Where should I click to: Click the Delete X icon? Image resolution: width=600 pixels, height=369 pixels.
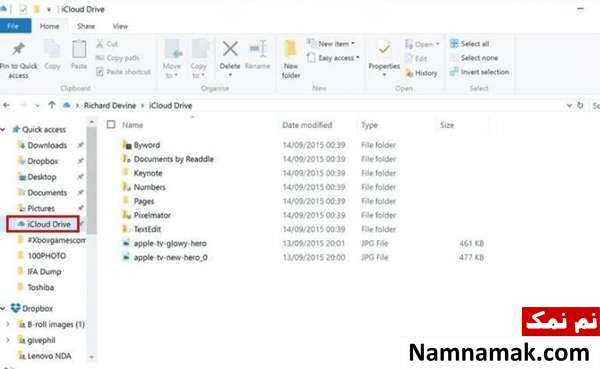click(x=230, y=49)
